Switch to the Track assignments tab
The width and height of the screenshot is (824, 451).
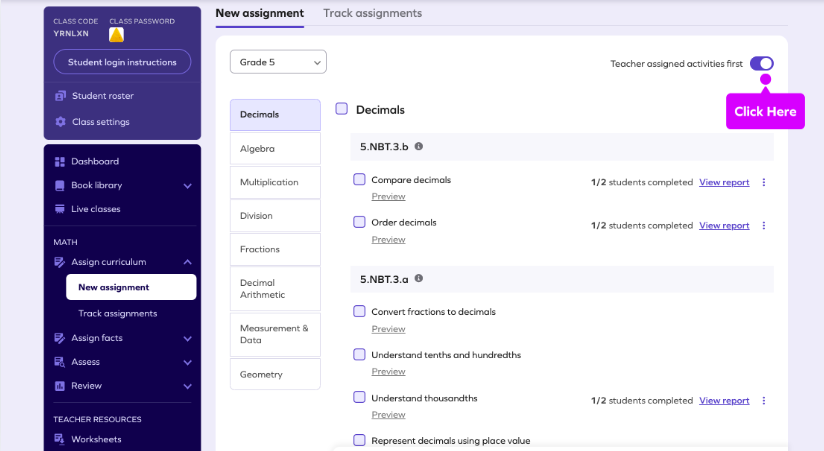(372, 13)
